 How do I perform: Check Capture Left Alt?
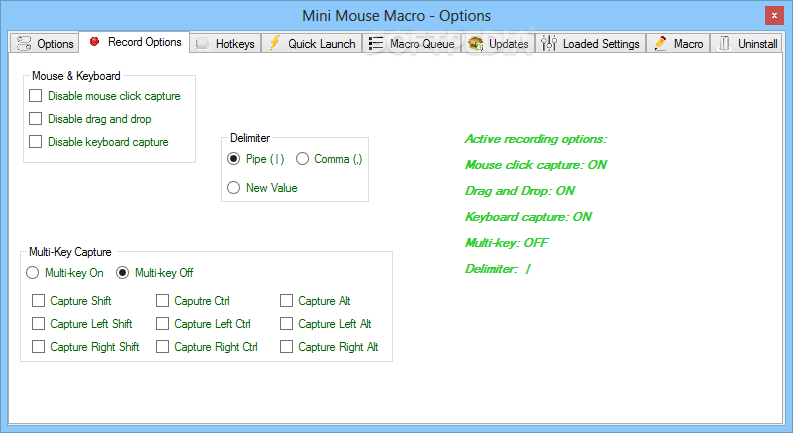(286, 323)
